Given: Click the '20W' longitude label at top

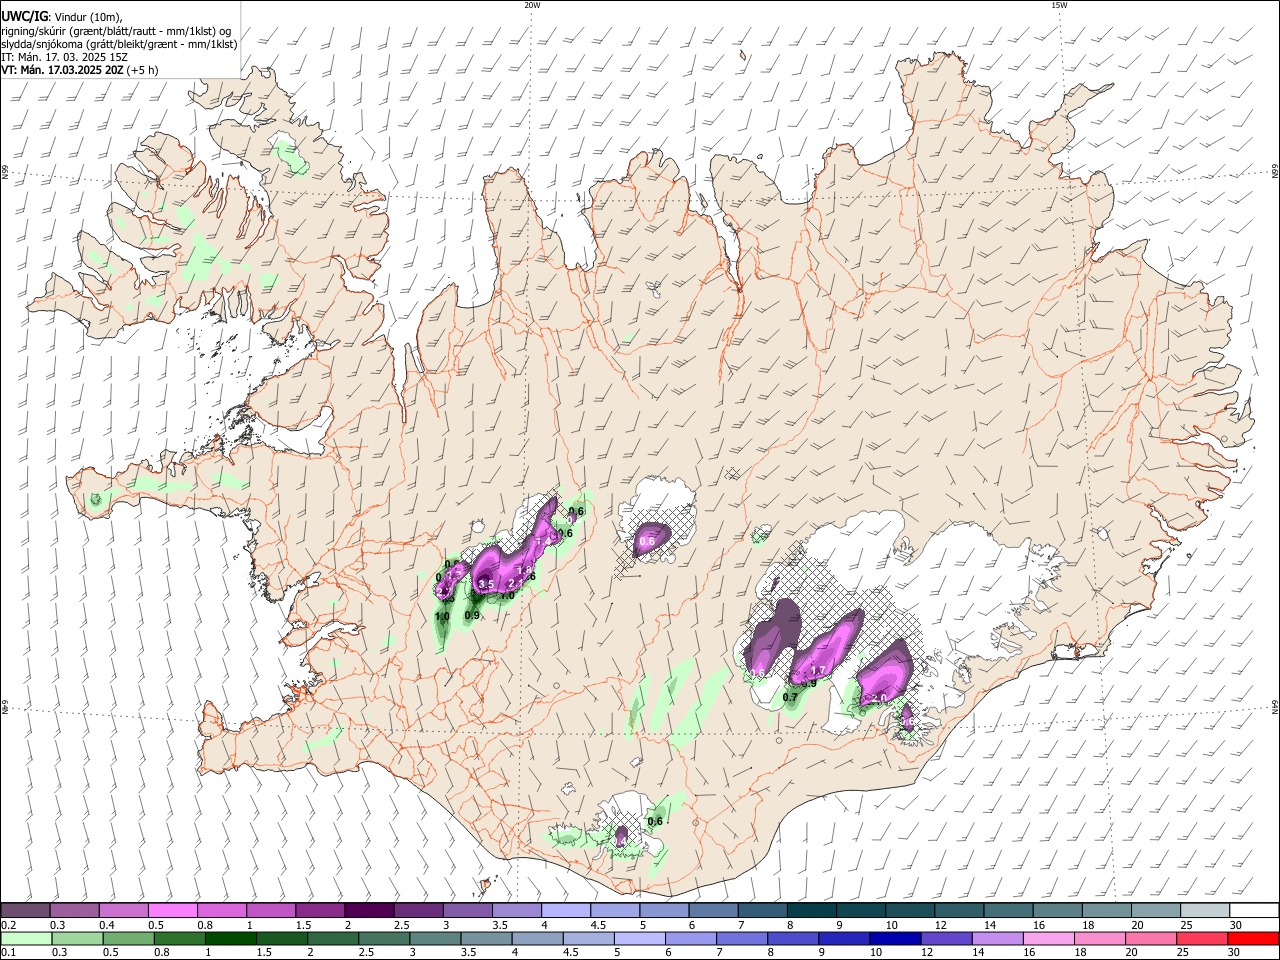Looking at the screenshot, I should (x=532, y=5).
